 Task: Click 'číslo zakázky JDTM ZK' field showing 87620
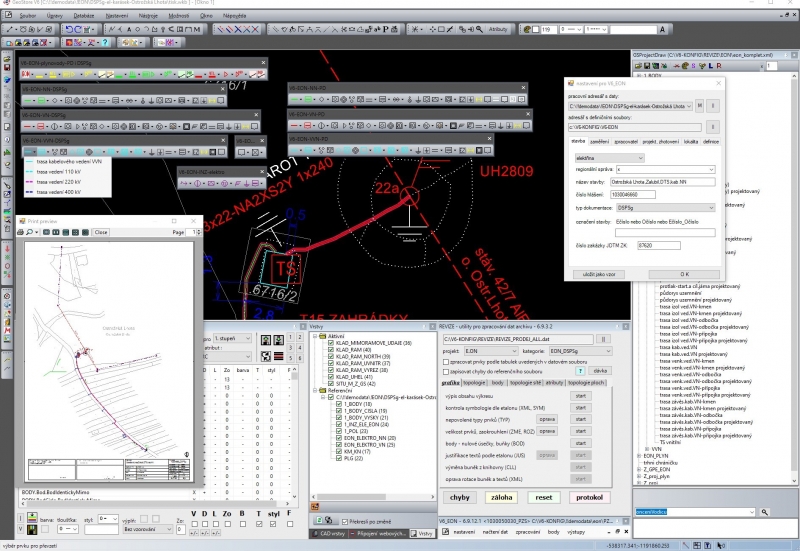658,245
